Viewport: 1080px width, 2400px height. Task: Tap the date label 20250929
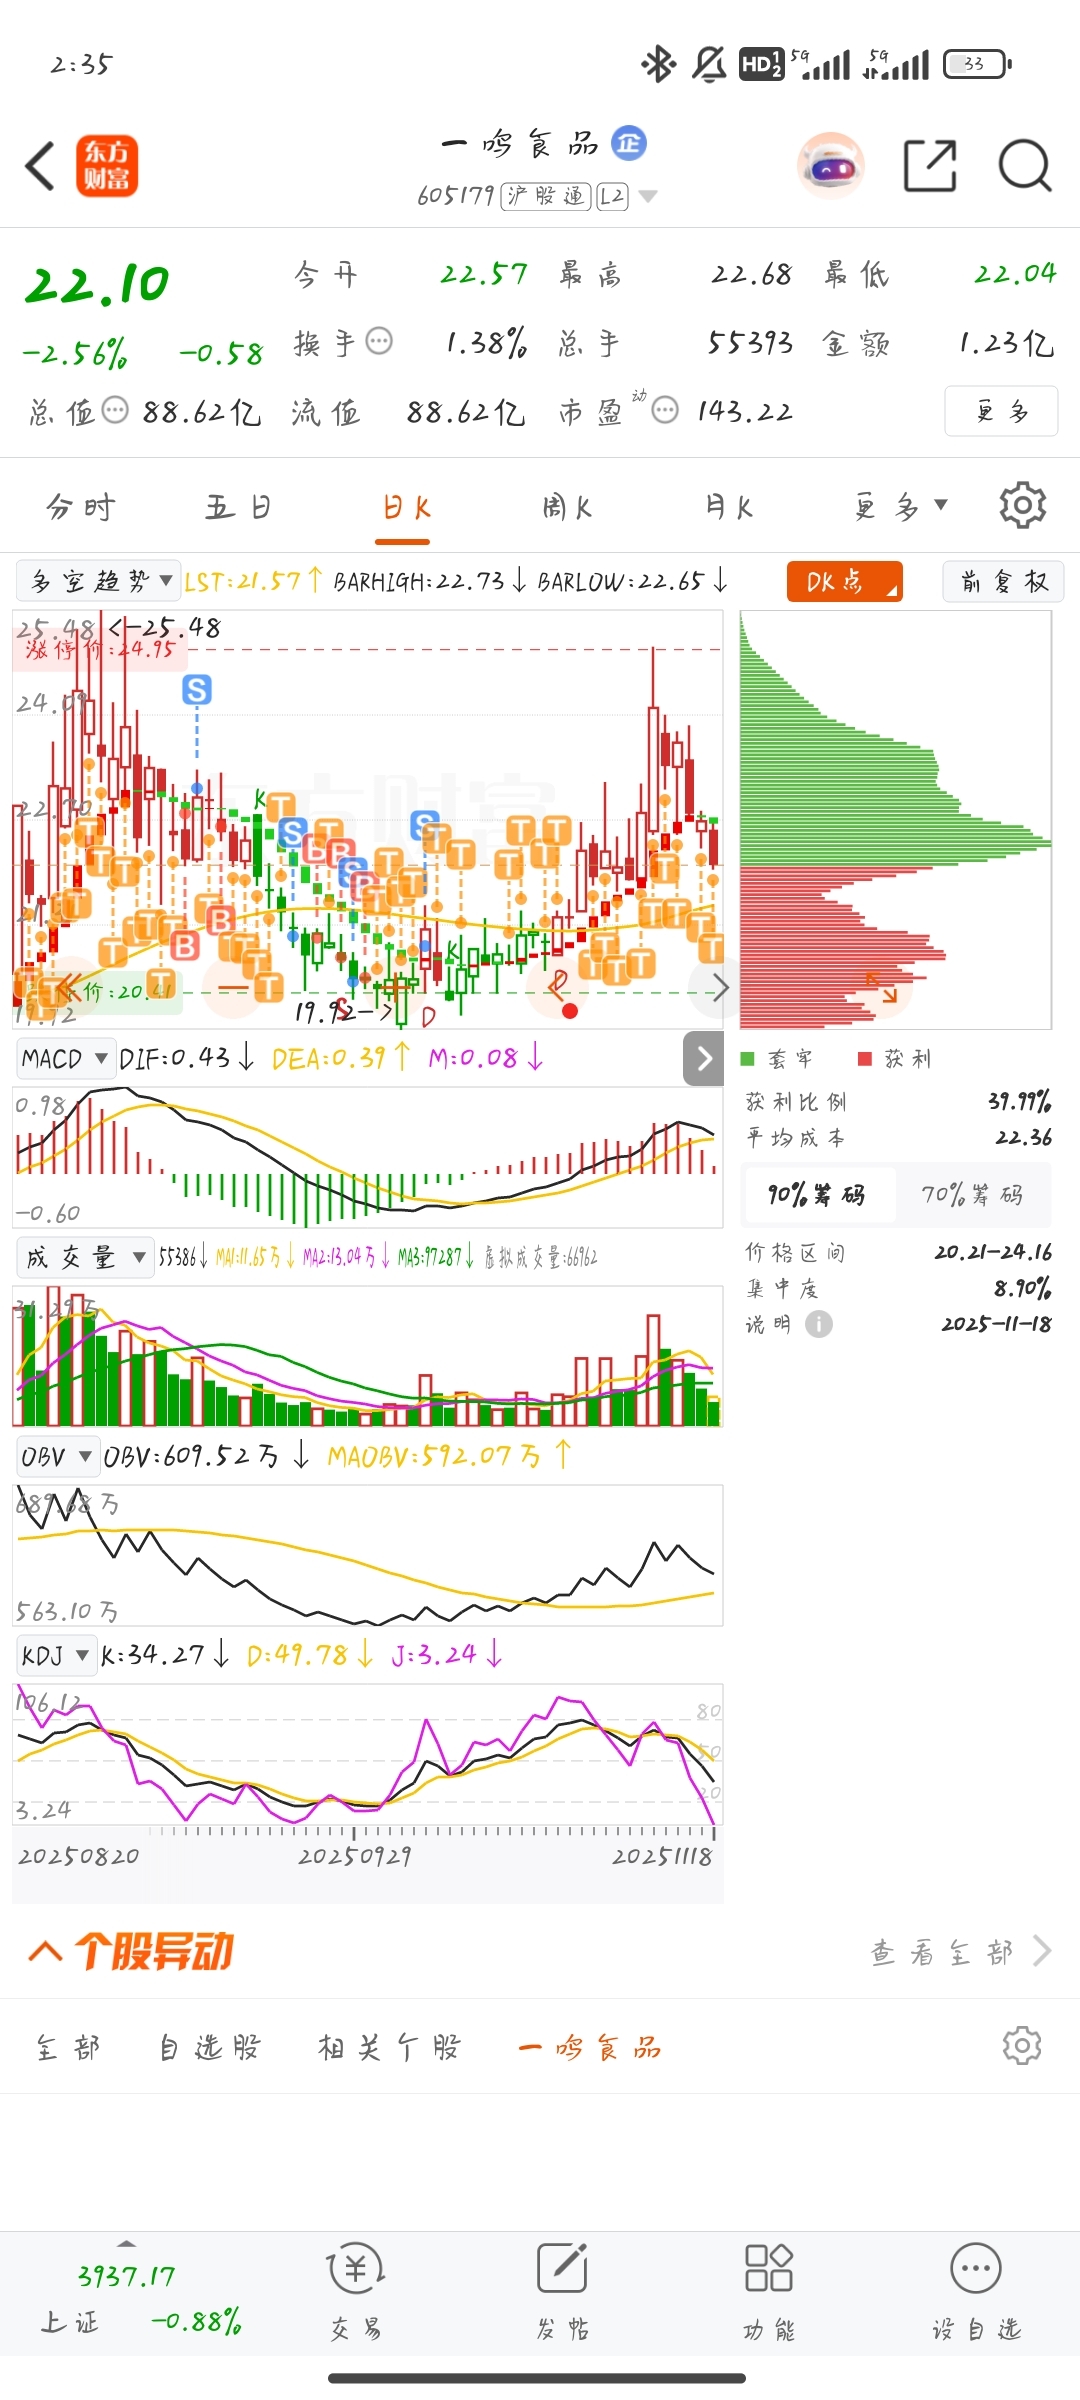click(x=354, y=1856)
